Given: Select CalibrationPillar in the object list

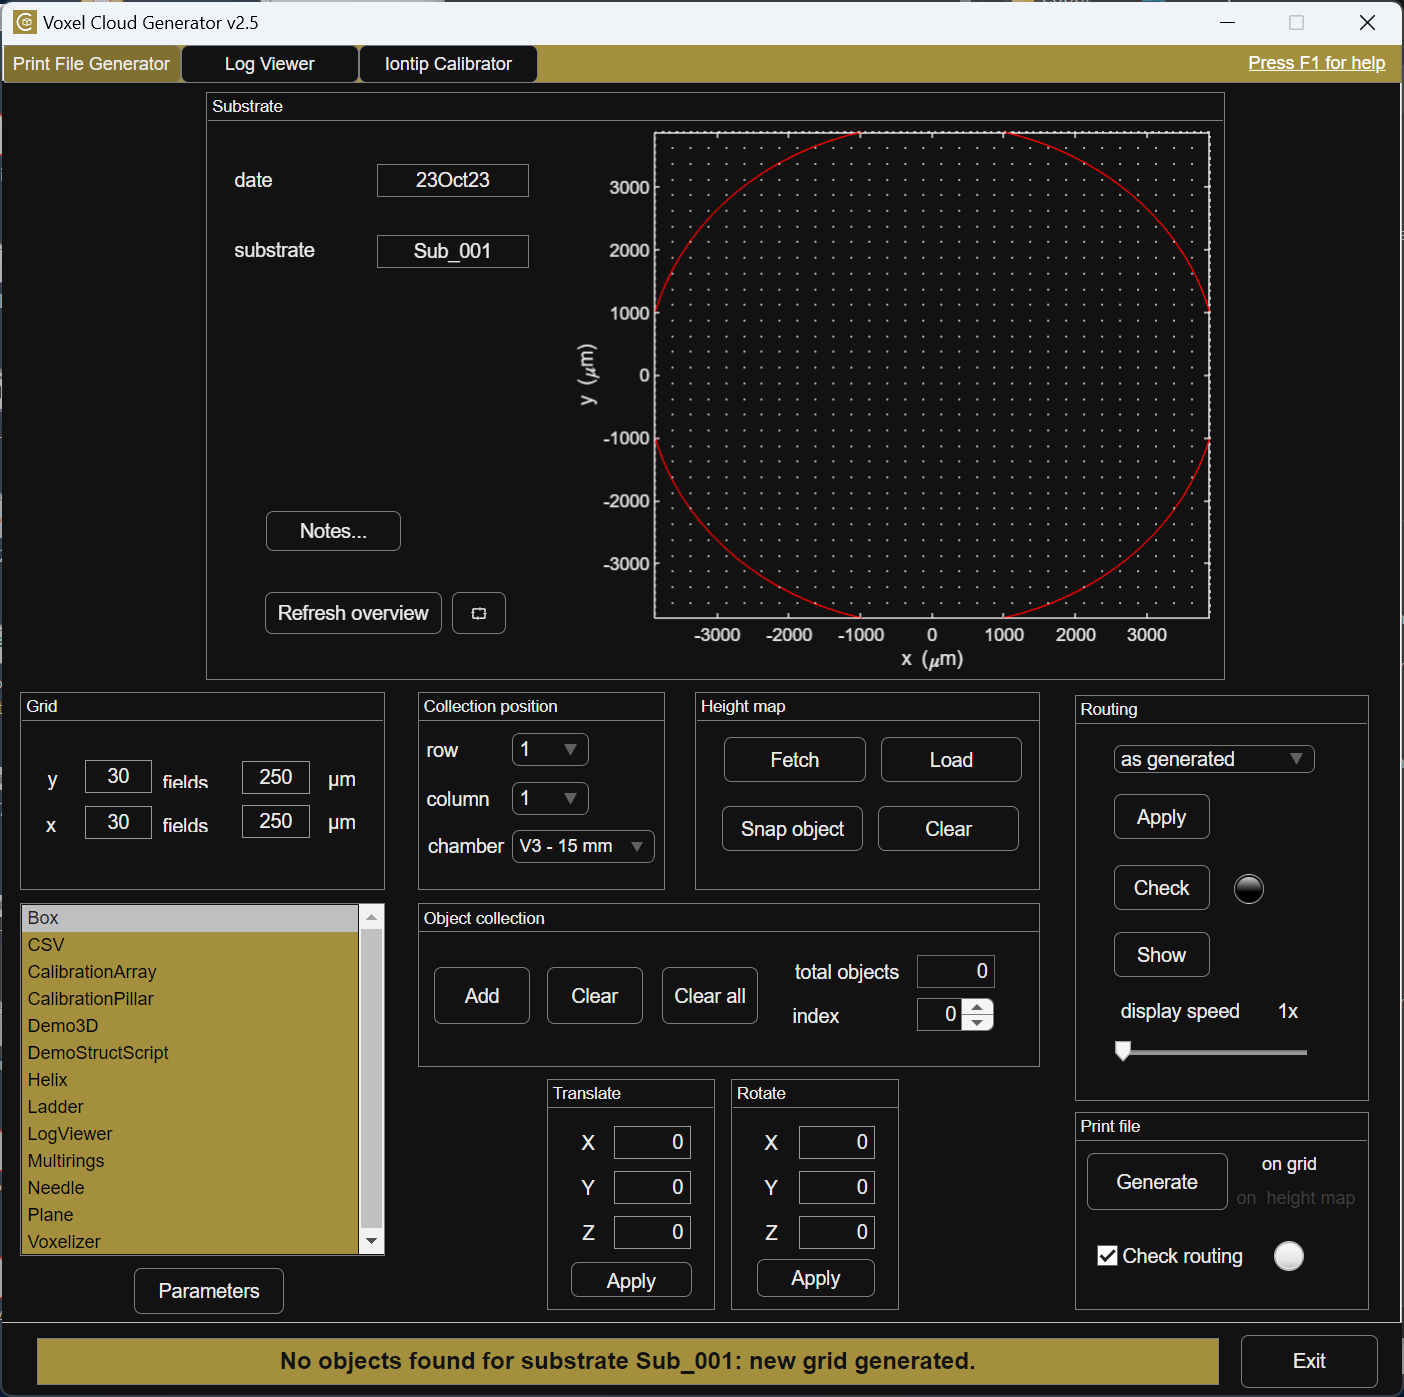Looking at the screenshot, I should (190, 999).
